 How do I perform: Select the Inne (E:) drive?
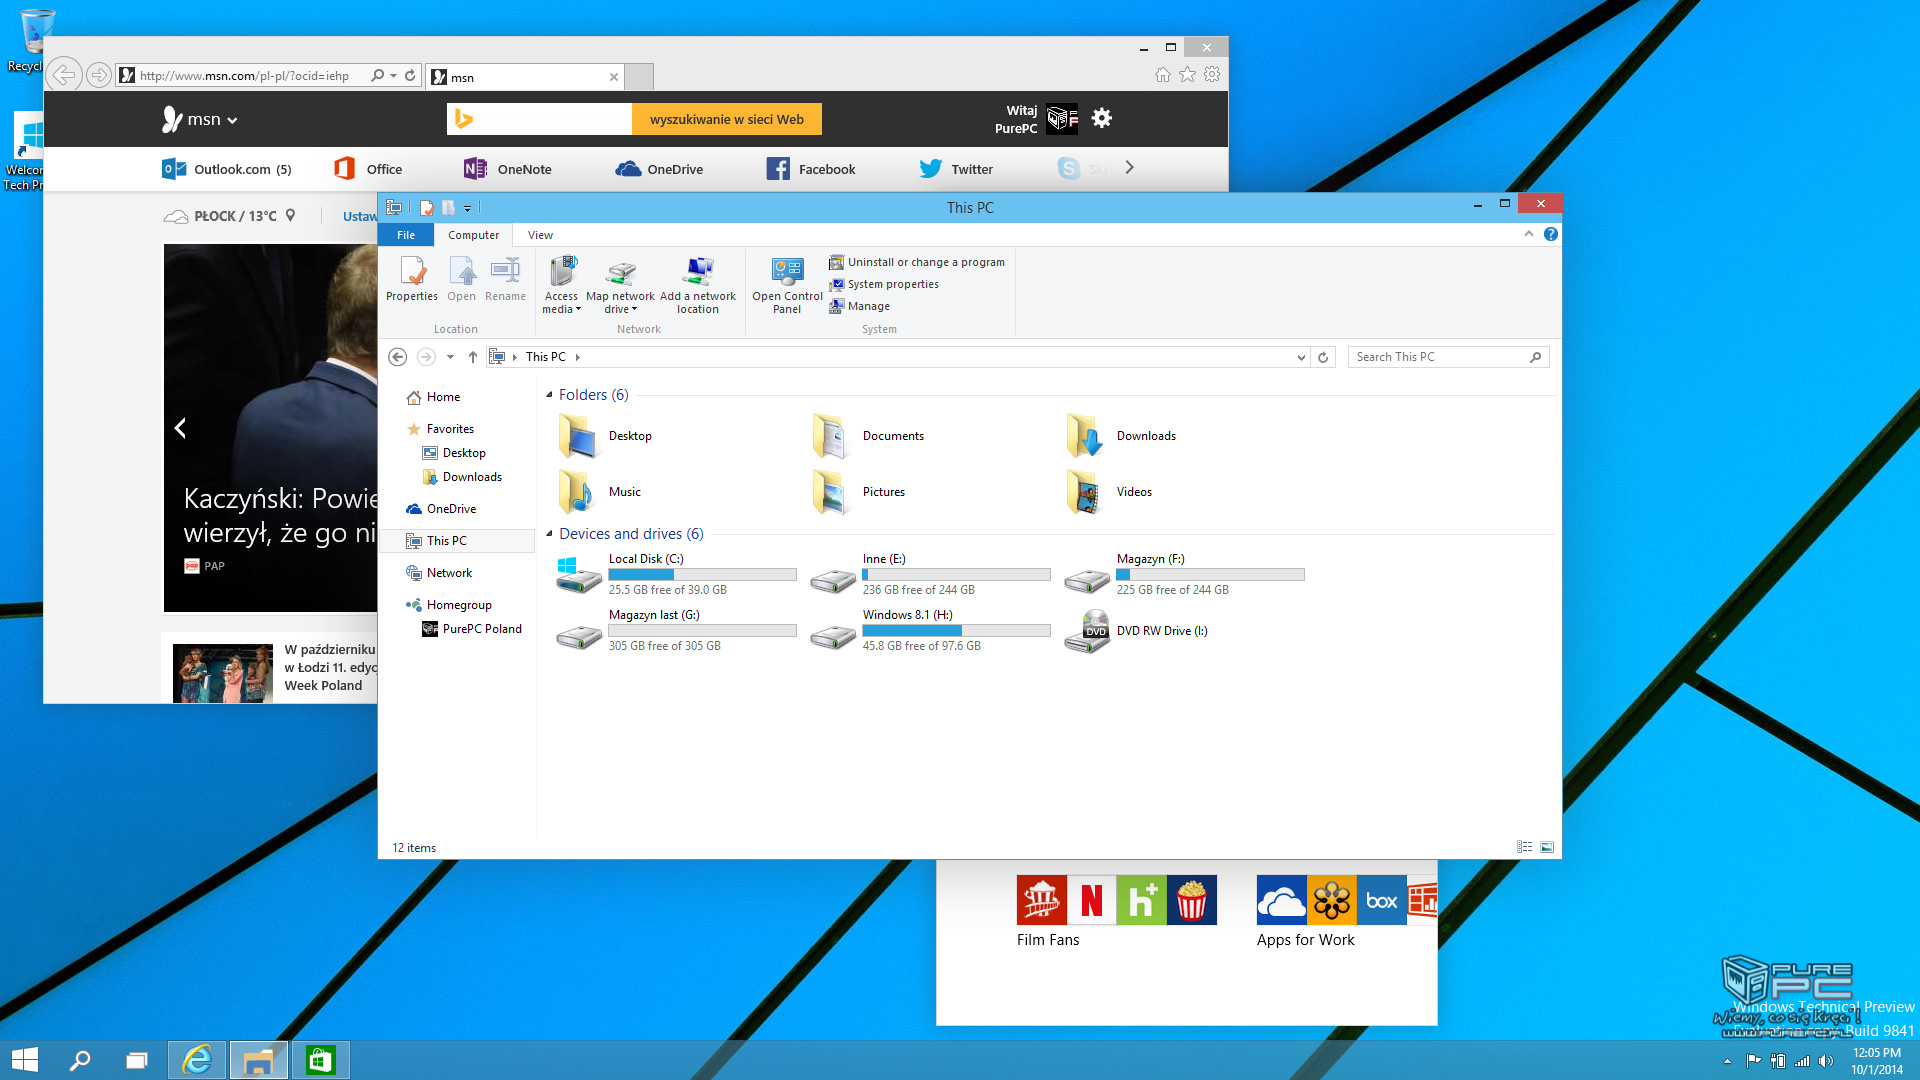(x=931, y=574)
